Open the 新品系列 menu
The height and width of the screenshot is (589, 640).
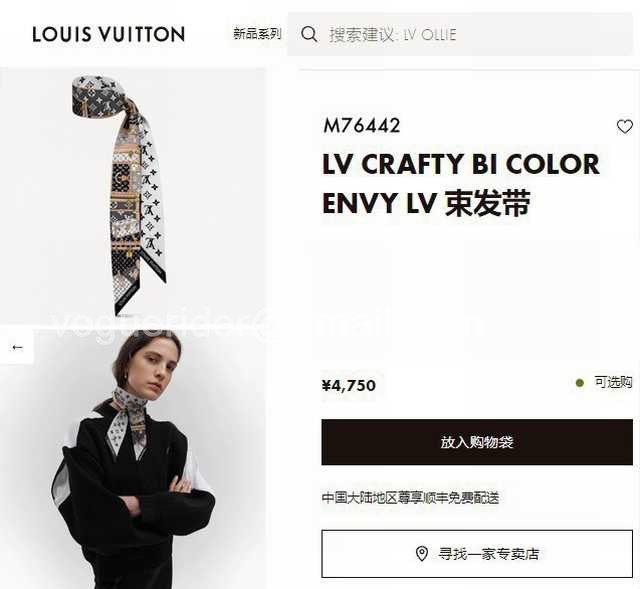pos(257,34)
